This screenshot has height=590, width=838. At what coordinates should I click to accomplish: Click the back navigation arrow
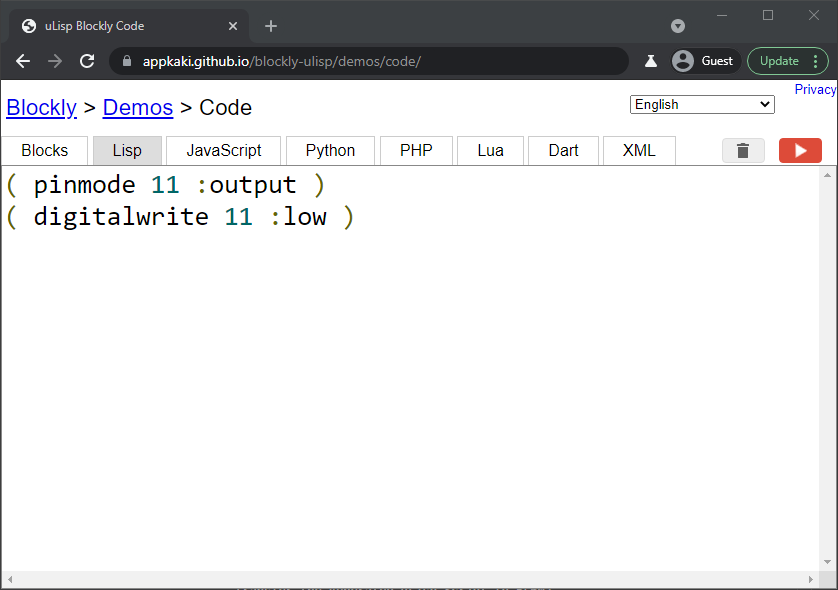point(22,61)
